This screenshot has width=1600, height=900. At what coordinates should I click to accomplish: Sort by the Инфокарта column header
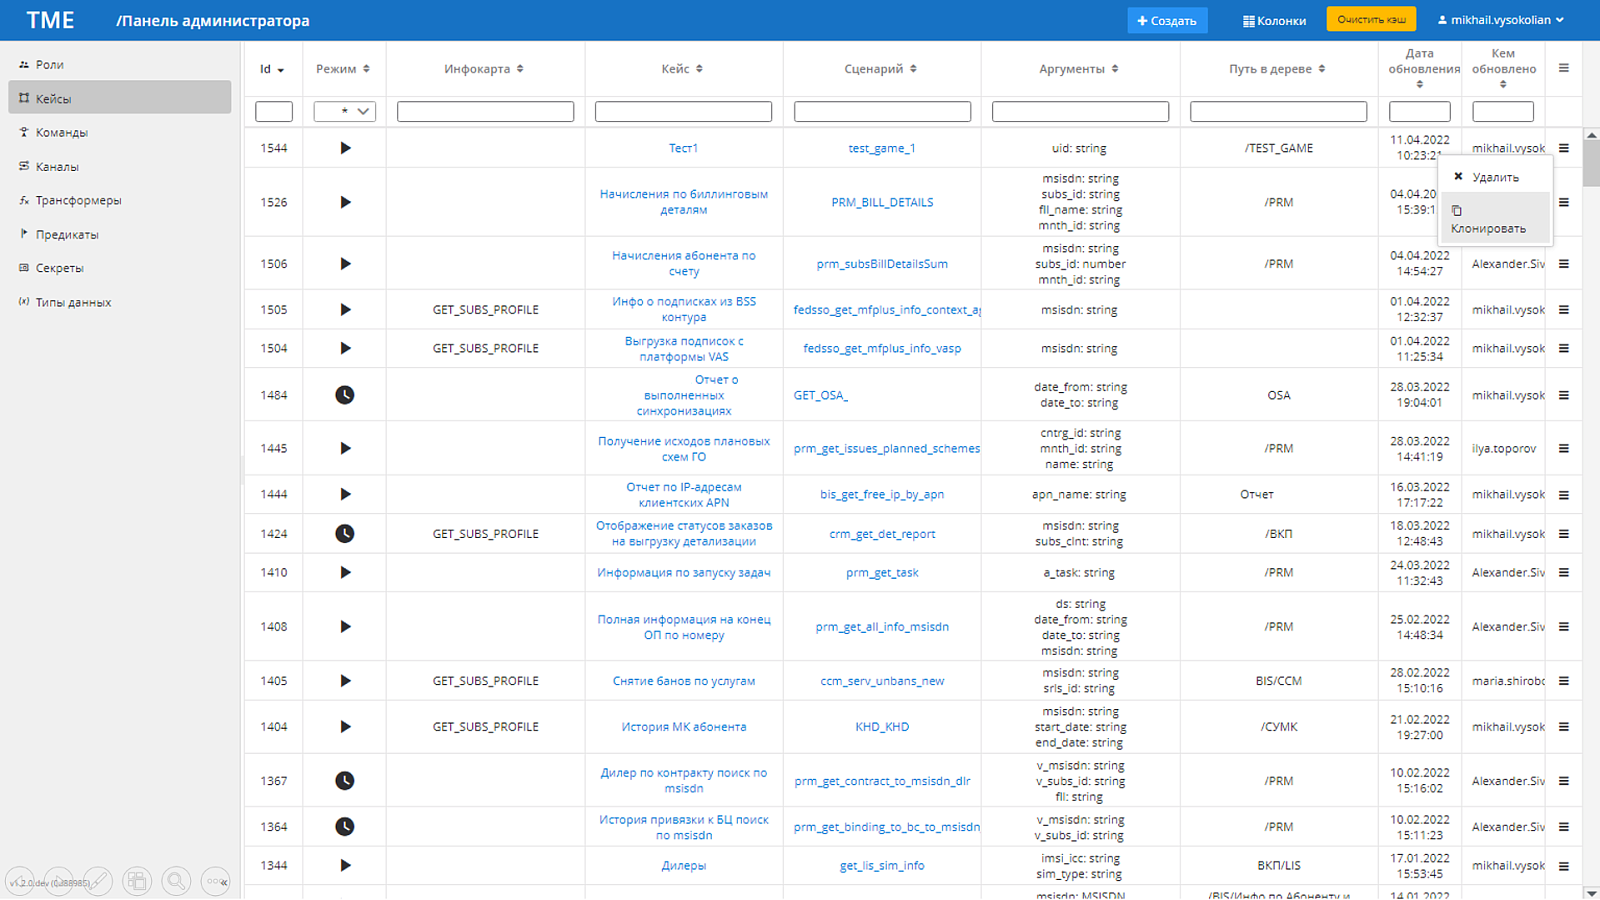coord(485,69)
